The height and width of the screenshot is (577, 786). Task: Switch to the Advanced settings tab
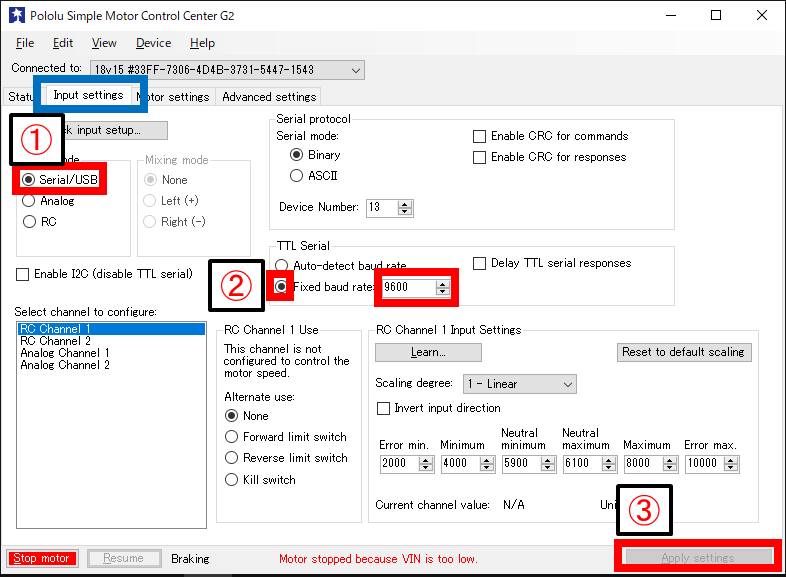pyautogui.click(x=269, y=97)
